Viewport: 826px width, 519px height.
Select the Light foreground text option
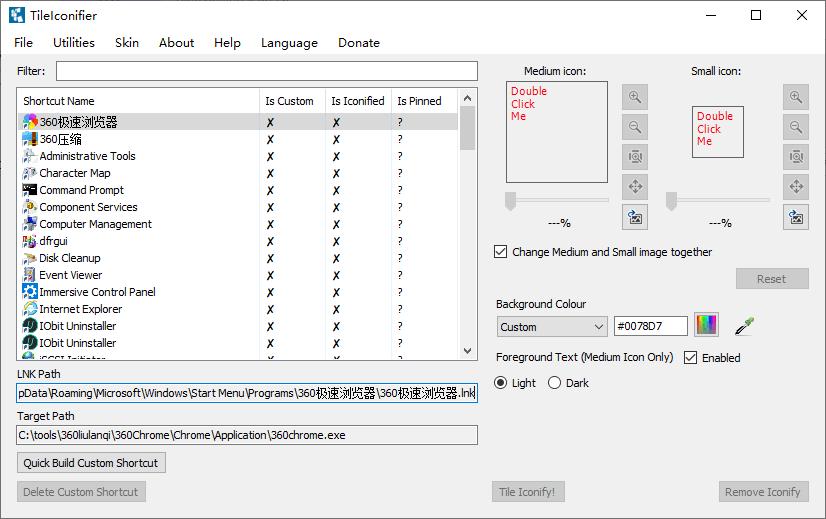[x=501, y=383]
